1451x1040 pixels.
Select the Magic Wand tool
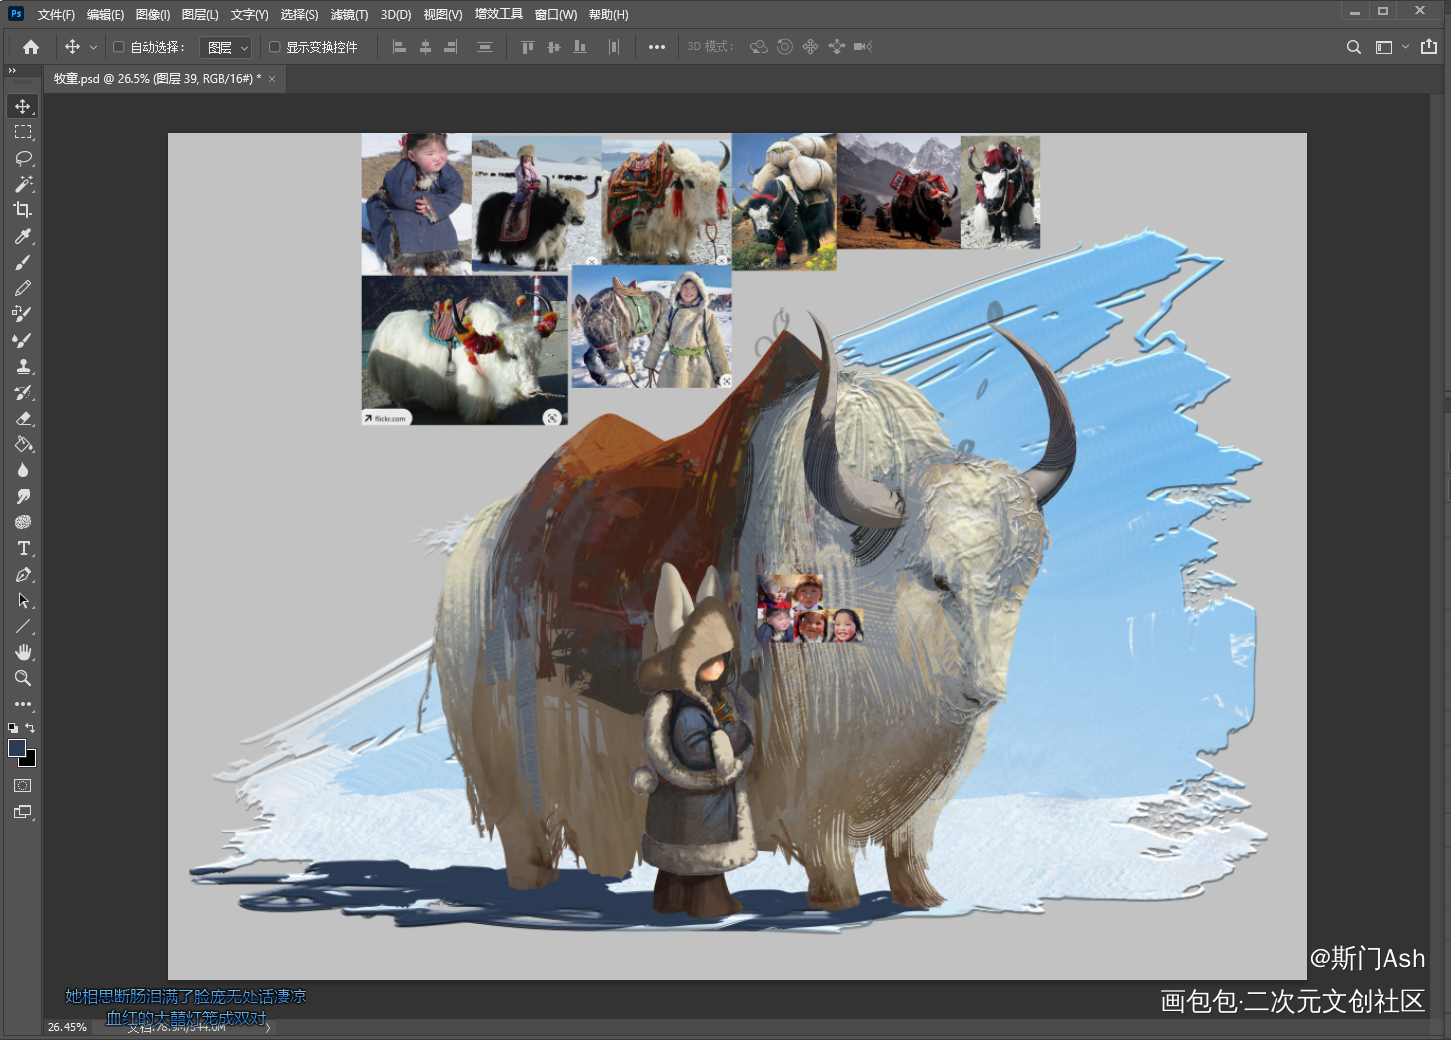[x=23, y=184]
